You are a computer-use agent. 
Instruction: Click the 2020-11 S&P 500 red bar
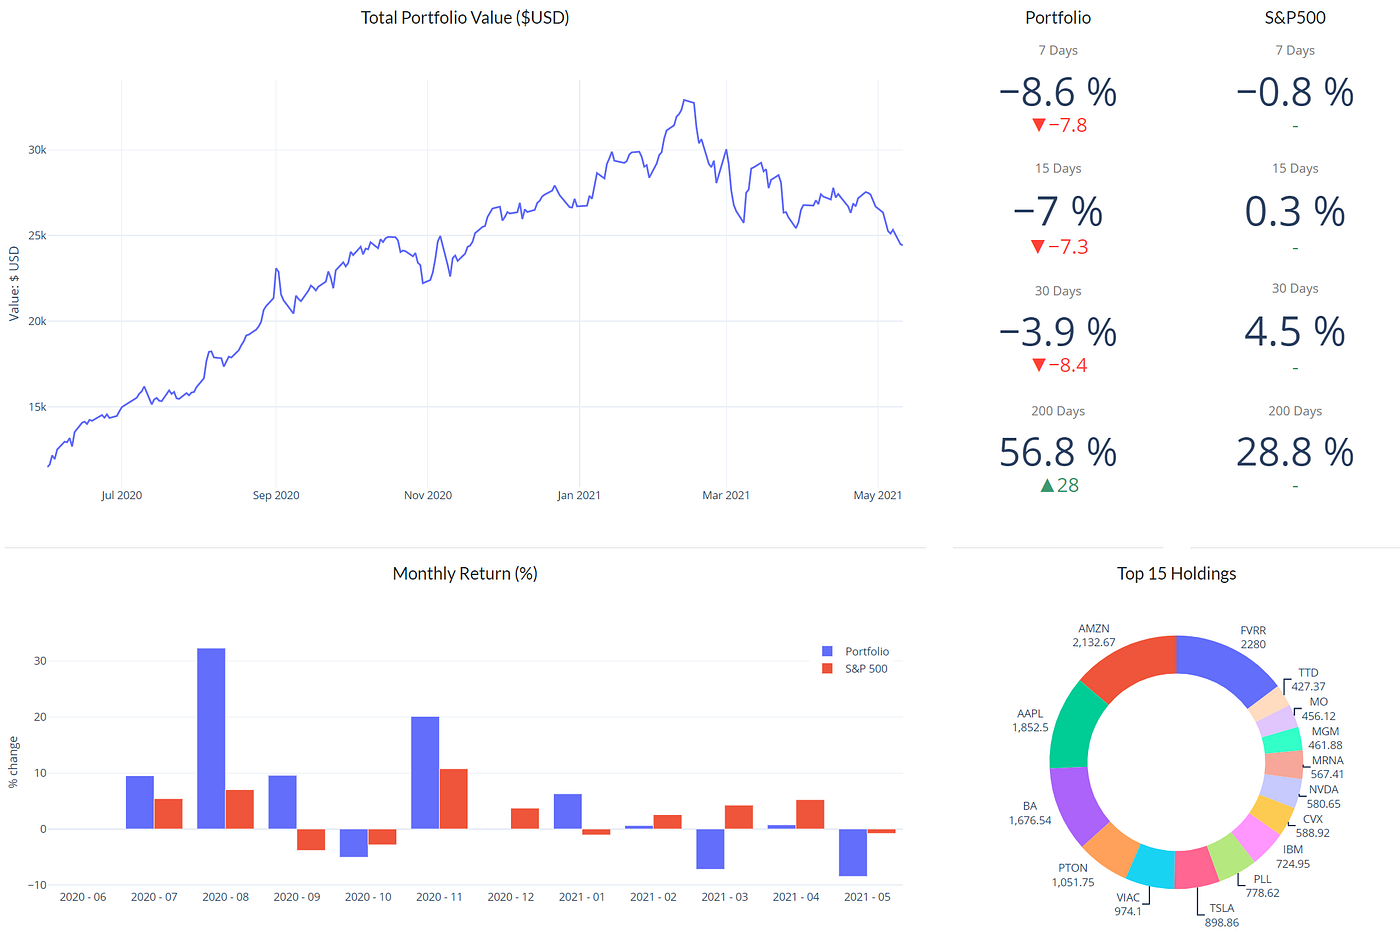pyautogui.click(x=453, y=799)
